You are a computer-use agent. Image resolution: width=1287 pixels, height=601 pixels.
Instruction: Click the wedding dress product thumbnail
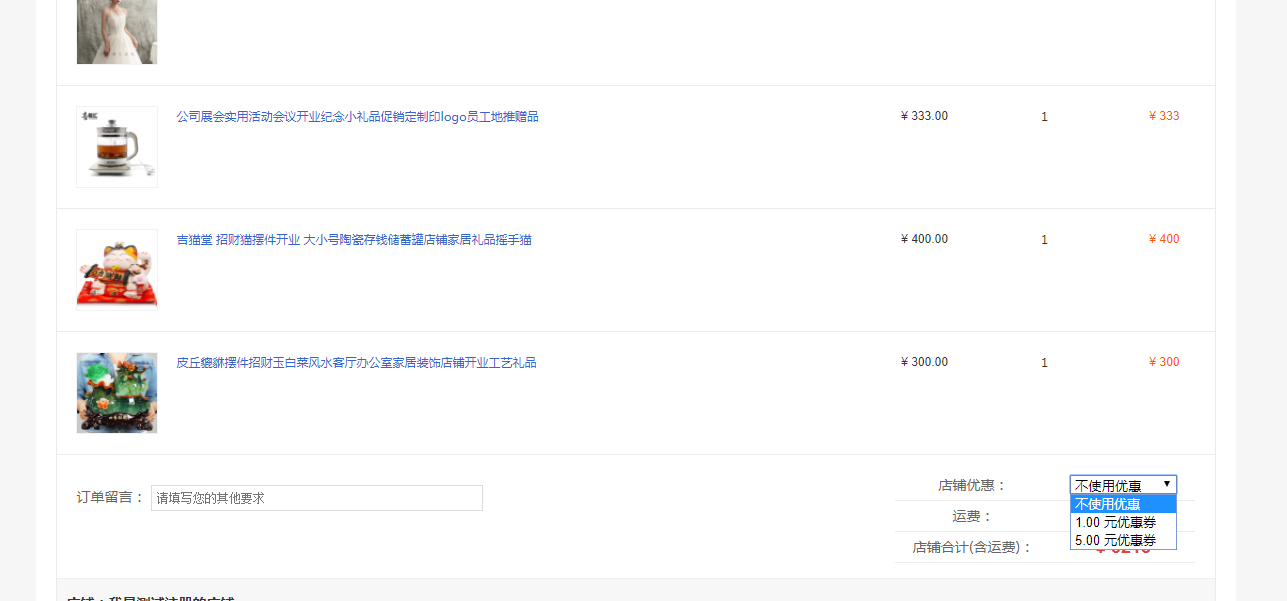click(117, 30)
